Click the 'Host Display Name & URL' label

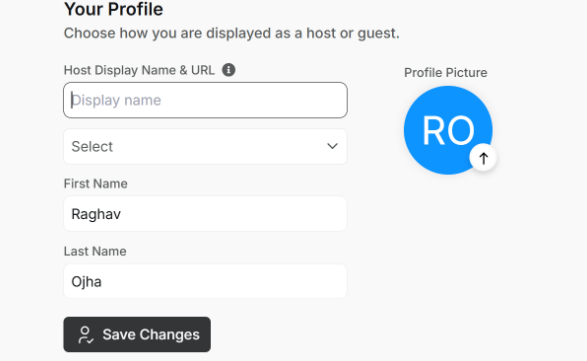[x=139, y=70]
